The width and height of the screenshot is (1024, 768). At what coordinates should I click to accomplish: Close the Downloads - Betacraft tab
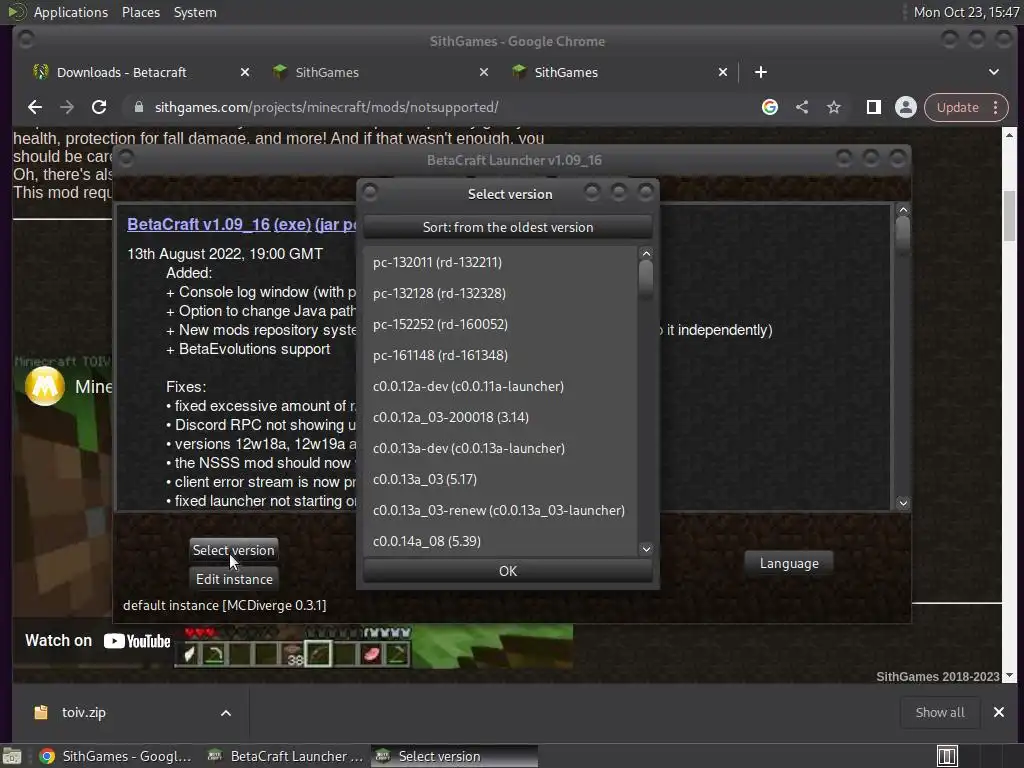tap(245, 72)
